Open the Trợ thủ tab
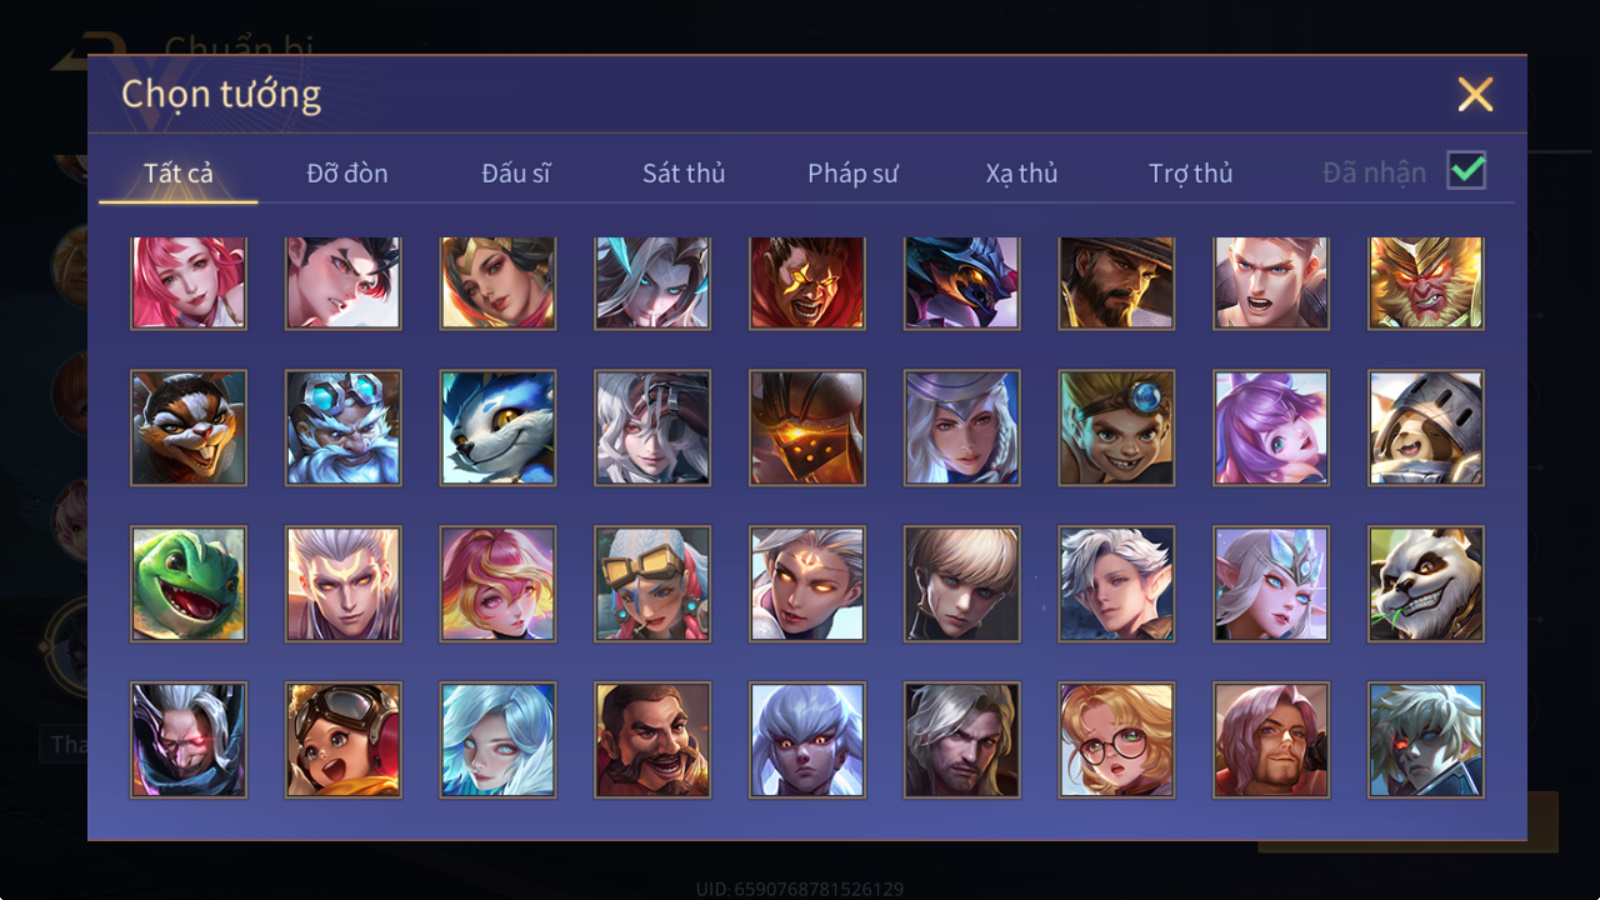 1190,173
